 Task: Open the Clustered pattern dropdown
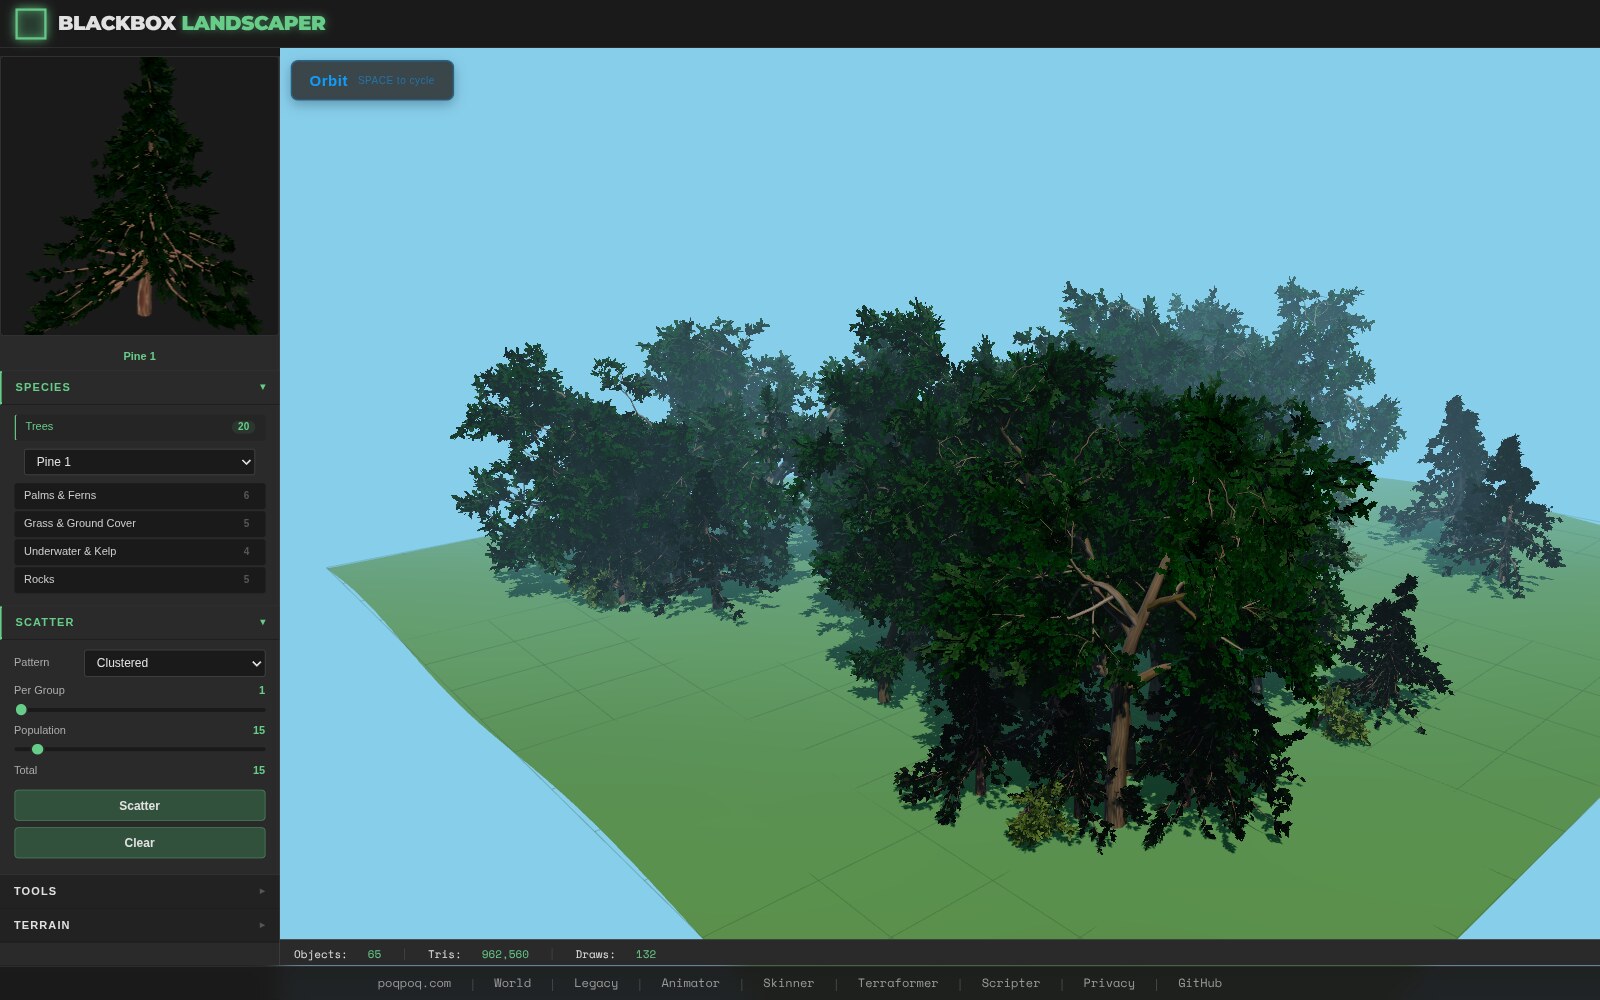coord(175,663)
